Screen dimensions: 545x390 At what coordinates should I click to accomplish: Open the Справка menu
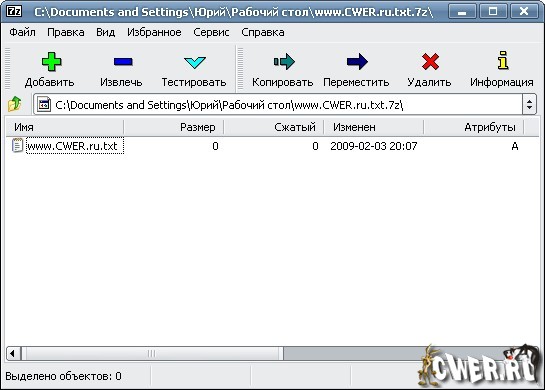263,32
